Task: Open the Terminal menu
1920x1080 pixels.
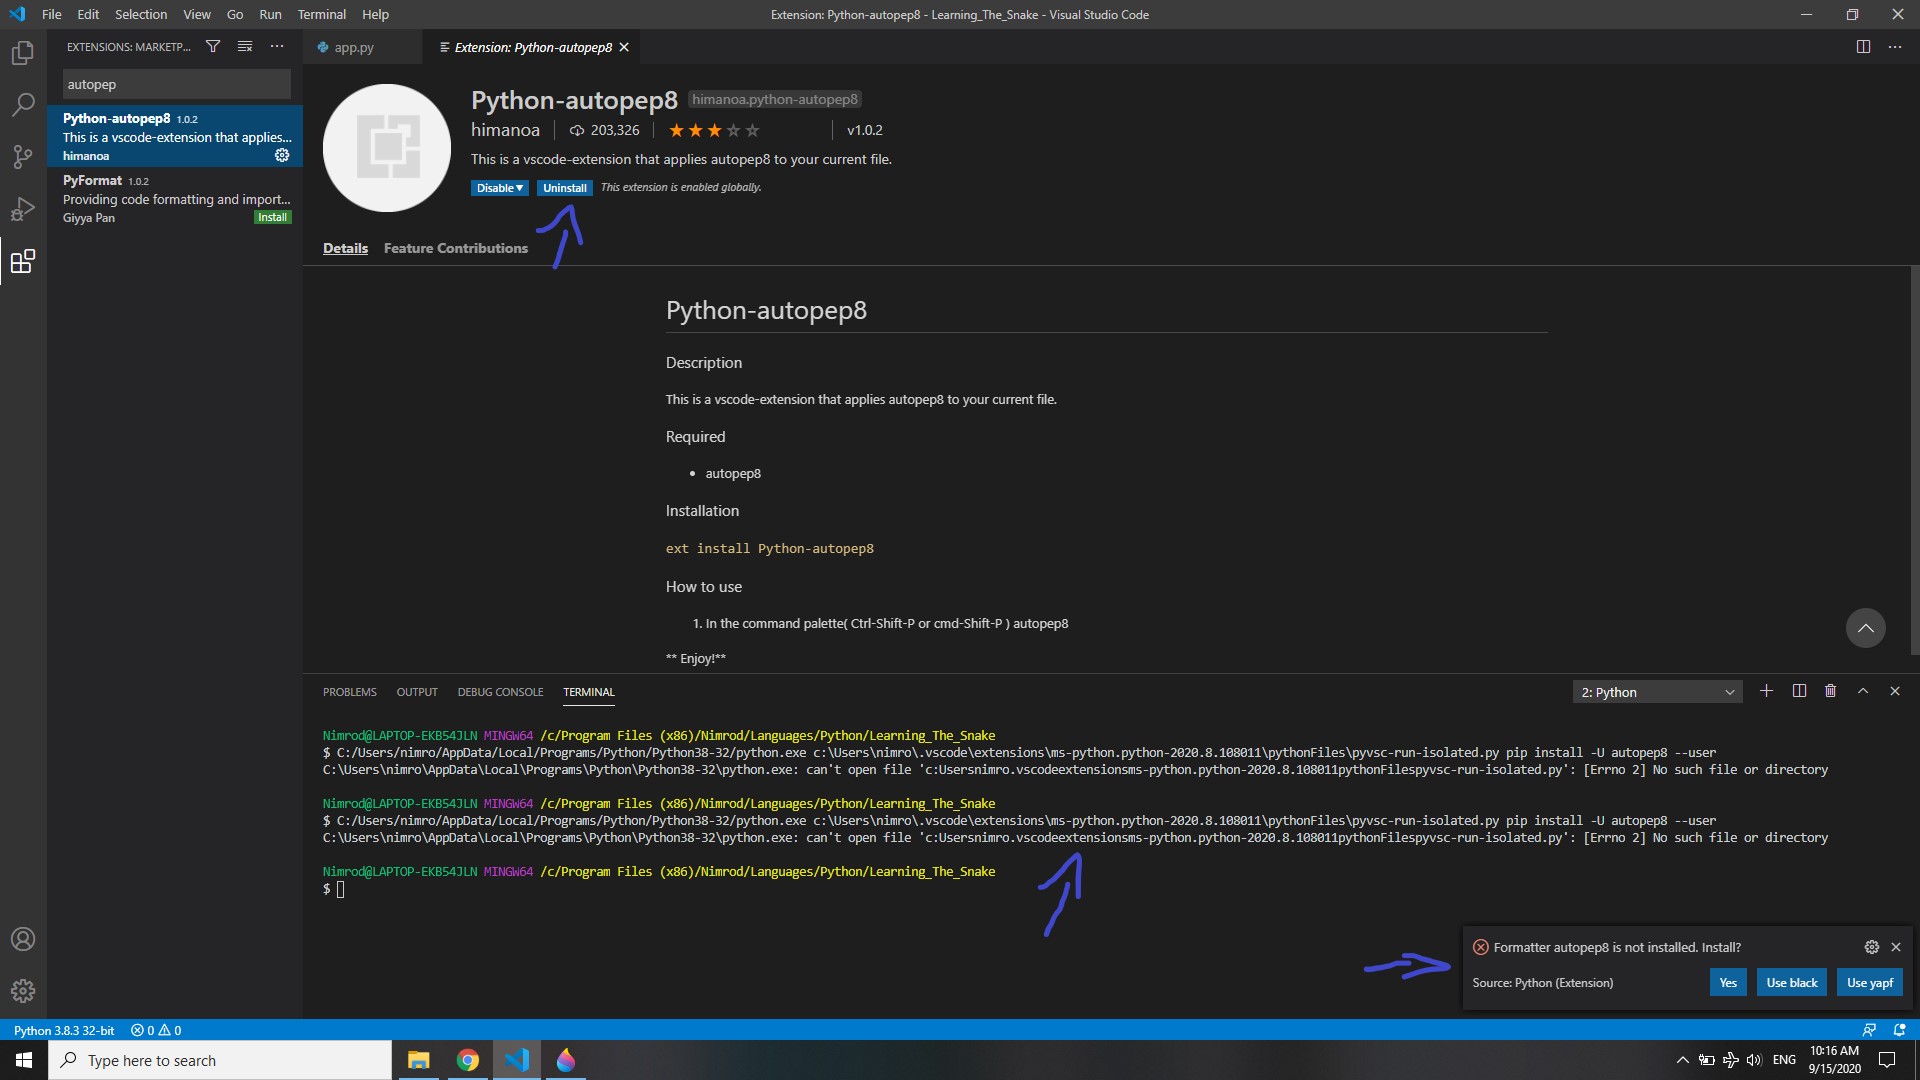Action: pyautogui.click(x=321, y=14)
